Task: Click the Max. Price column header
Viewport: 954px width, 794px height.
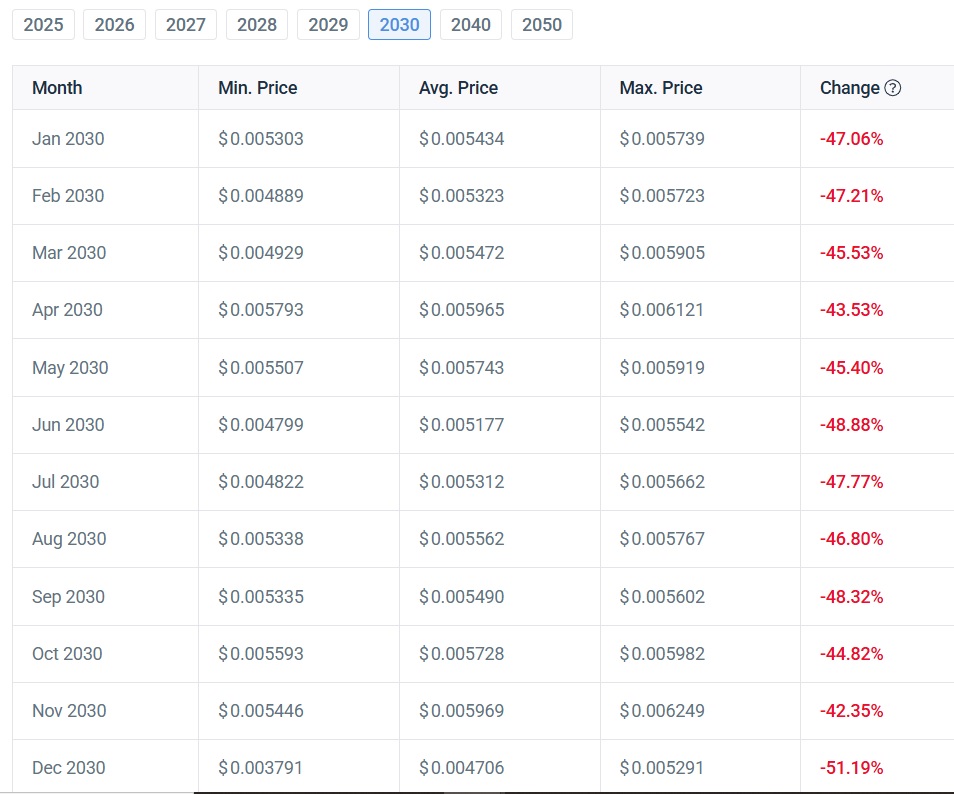Action: coord(660,88)
